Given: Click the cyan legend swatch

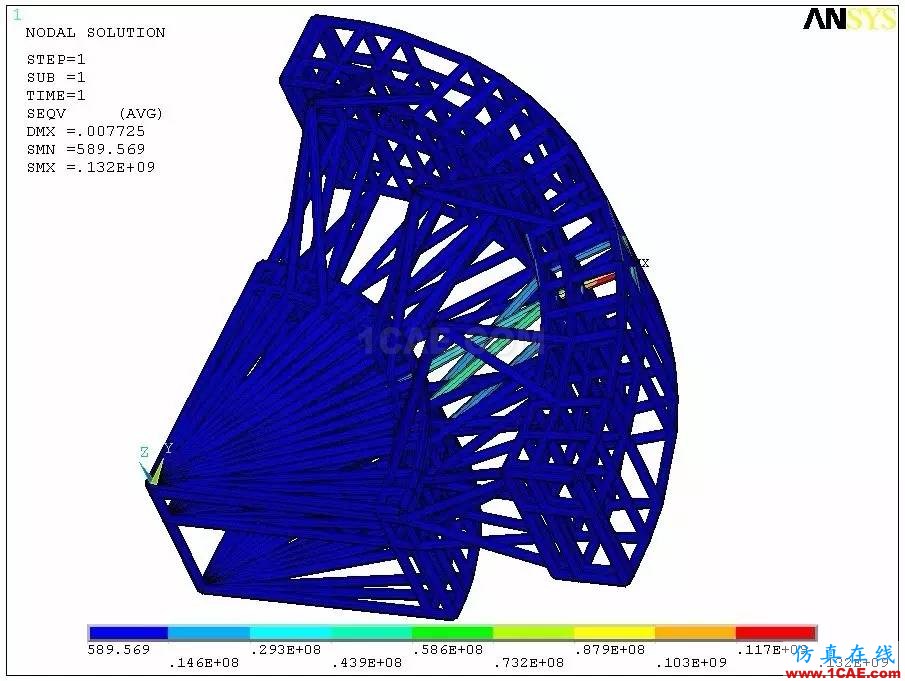Looking at the screenshot, I should point(290,633).
